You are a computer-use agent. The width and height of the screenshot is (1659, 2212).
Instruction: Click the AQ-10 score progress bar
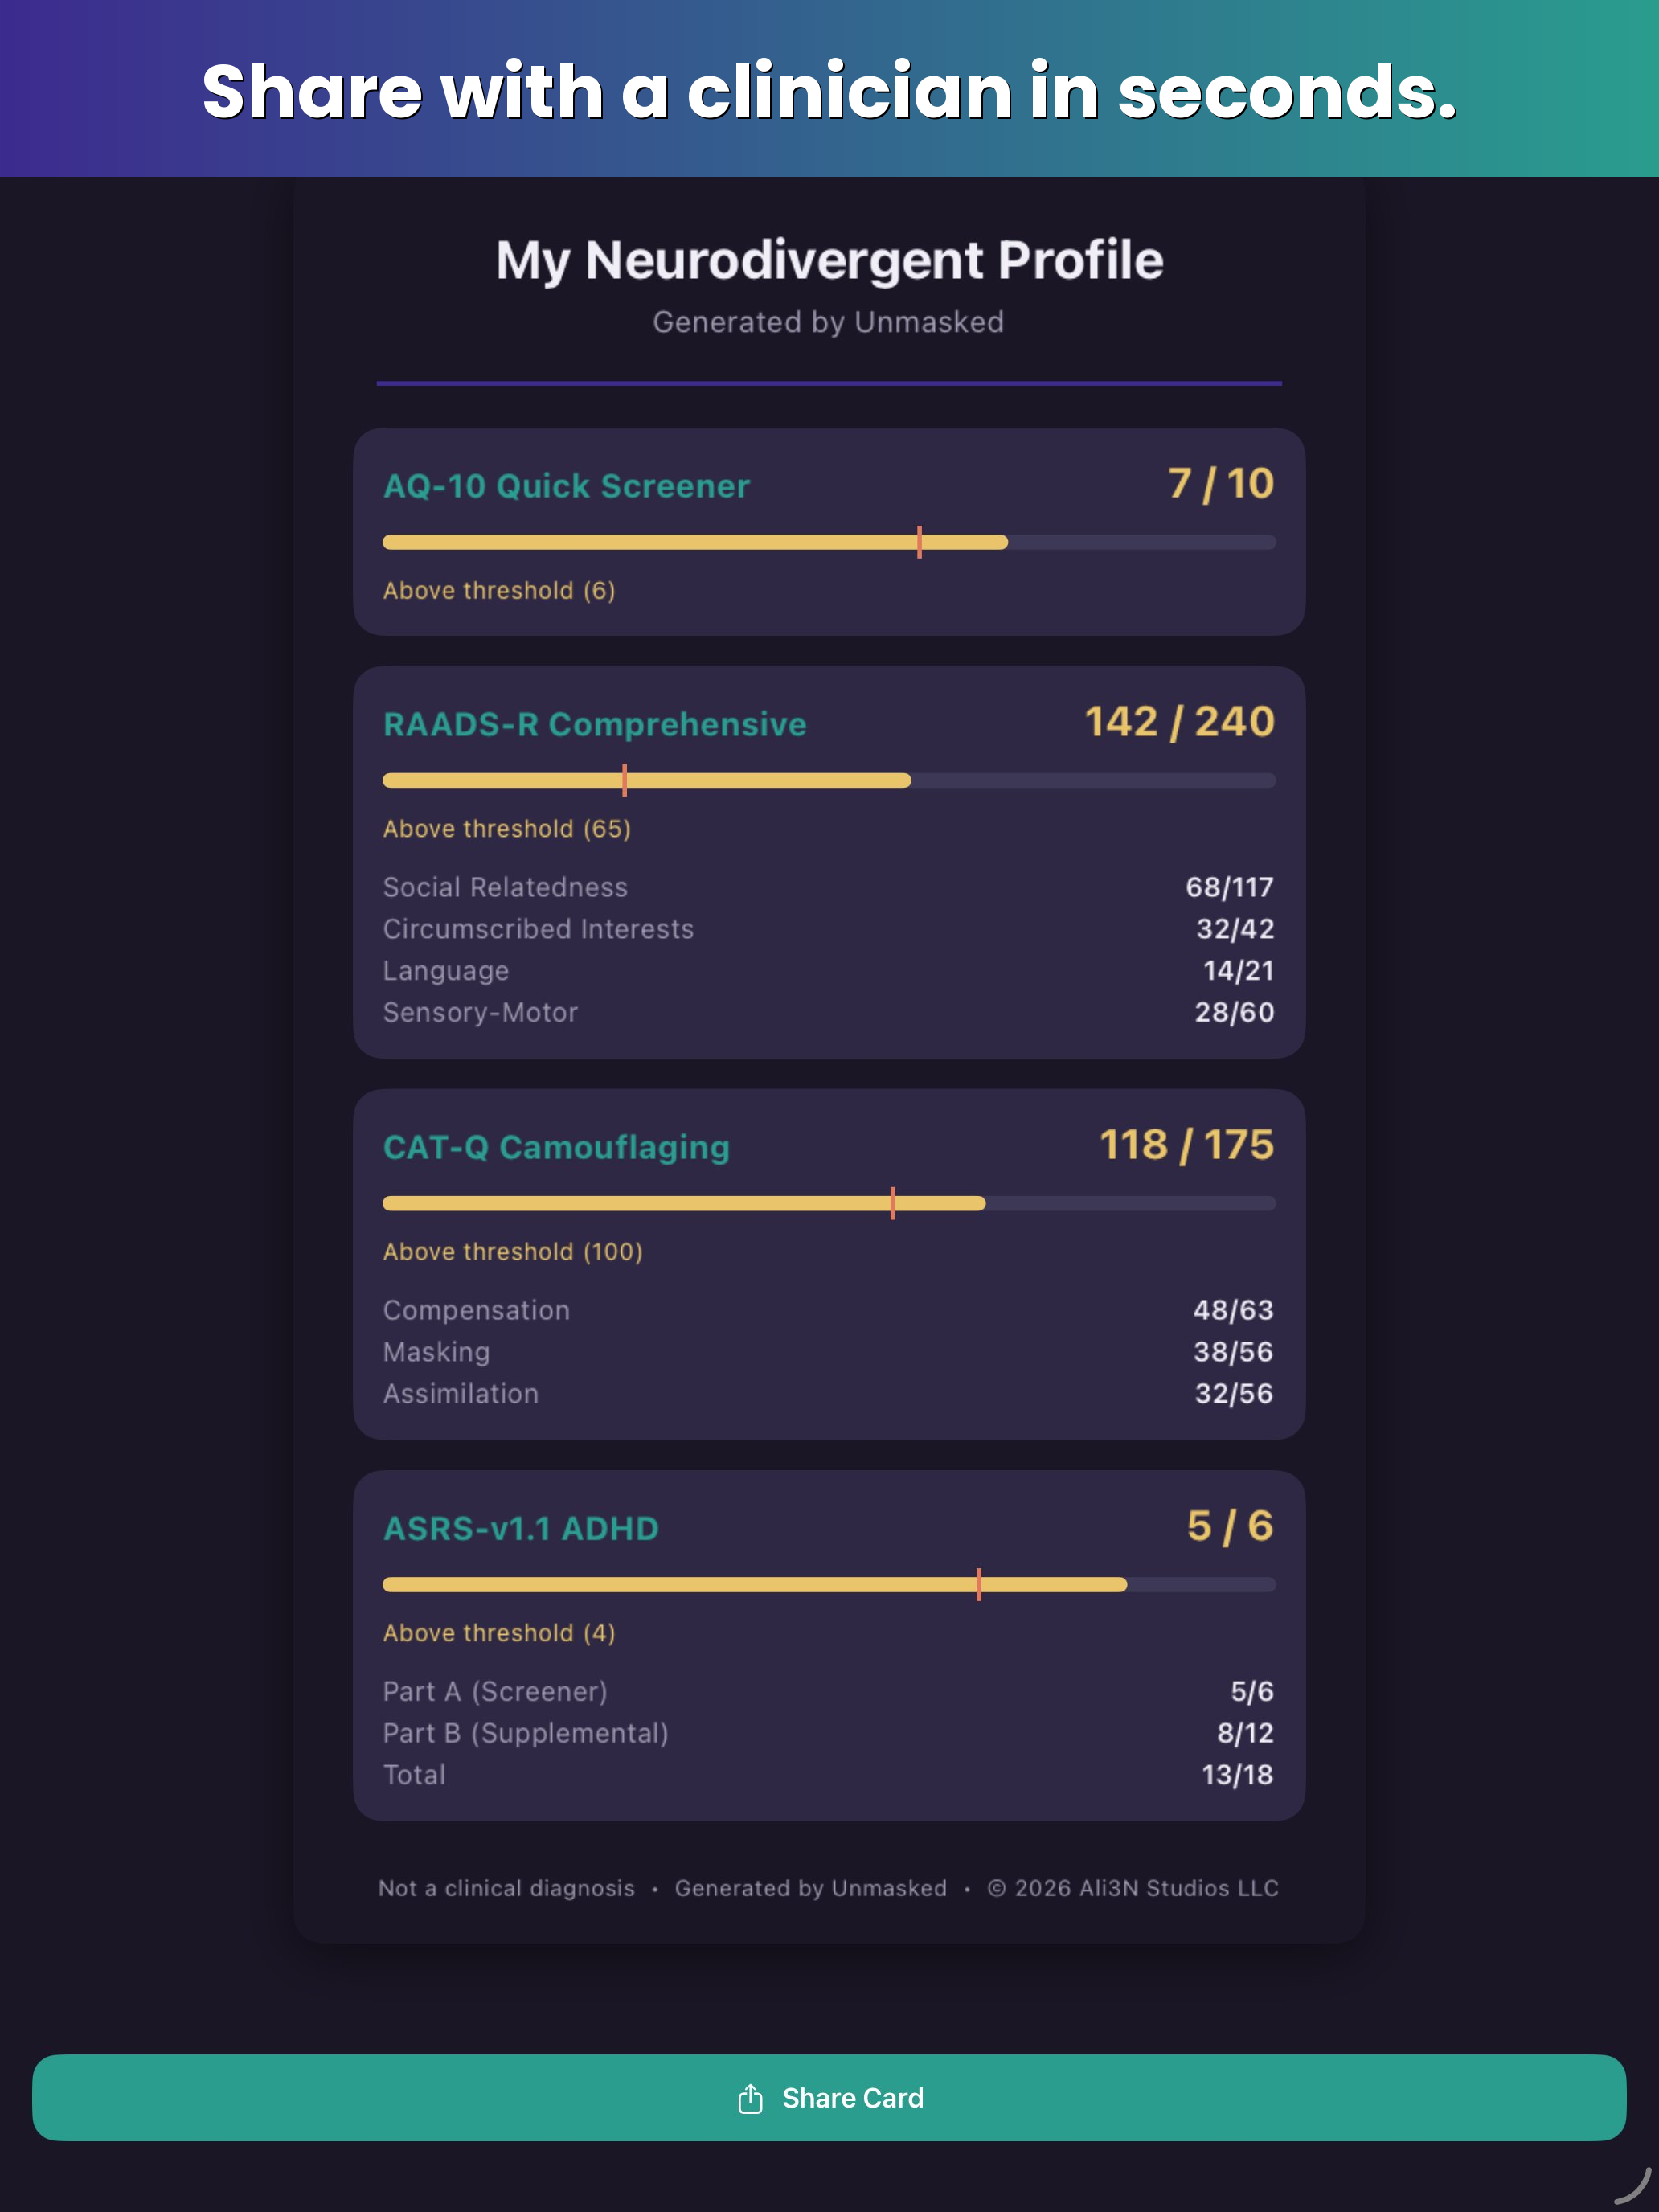(829, 542)
